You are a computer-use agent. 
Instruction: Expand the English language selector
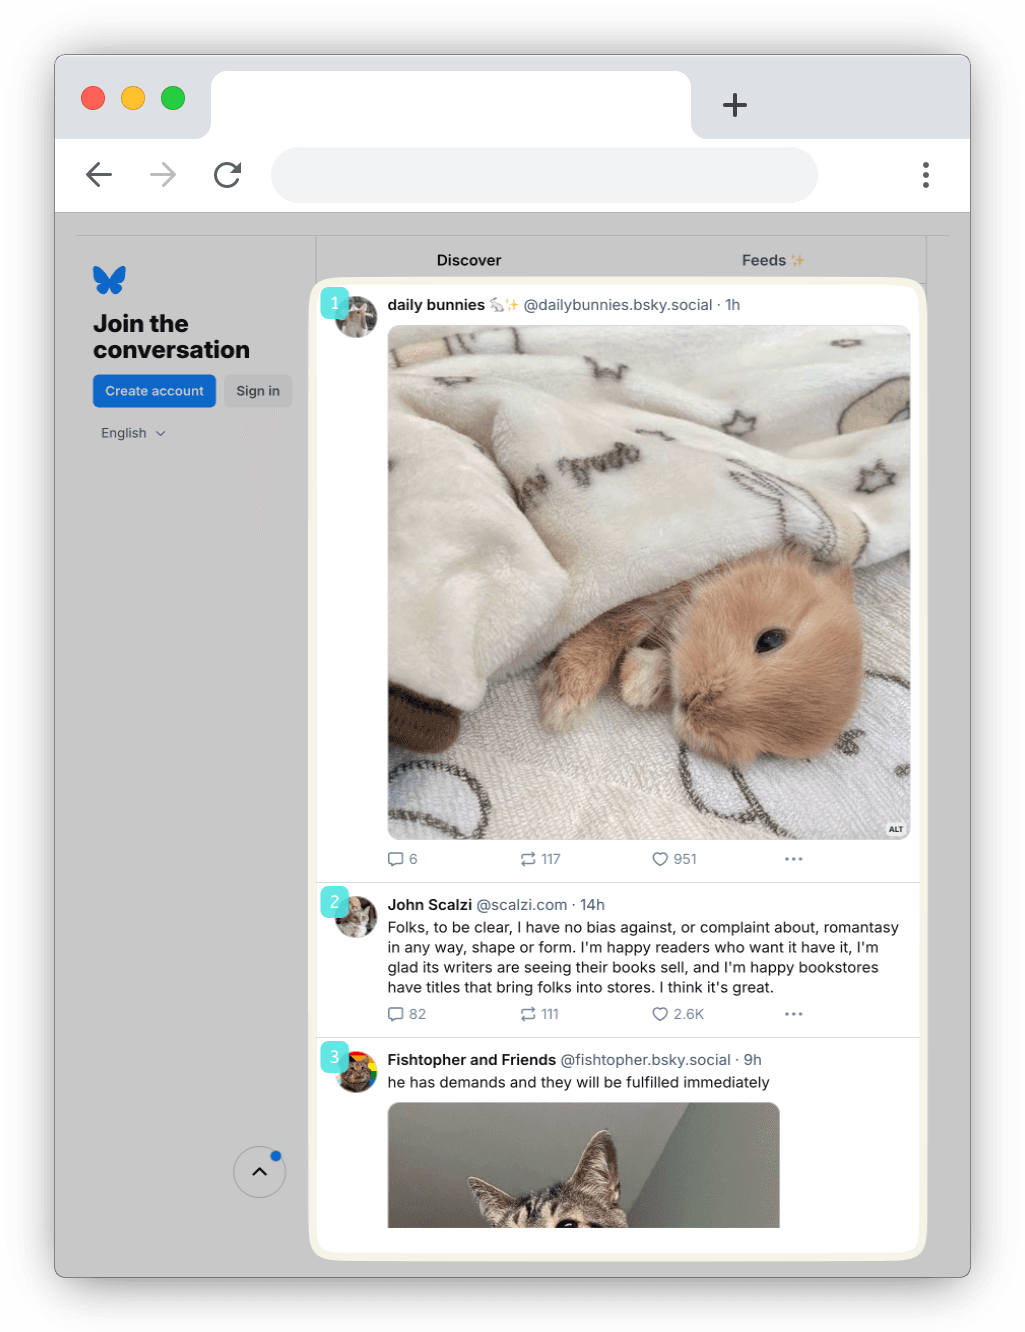[x=133, y=432]
